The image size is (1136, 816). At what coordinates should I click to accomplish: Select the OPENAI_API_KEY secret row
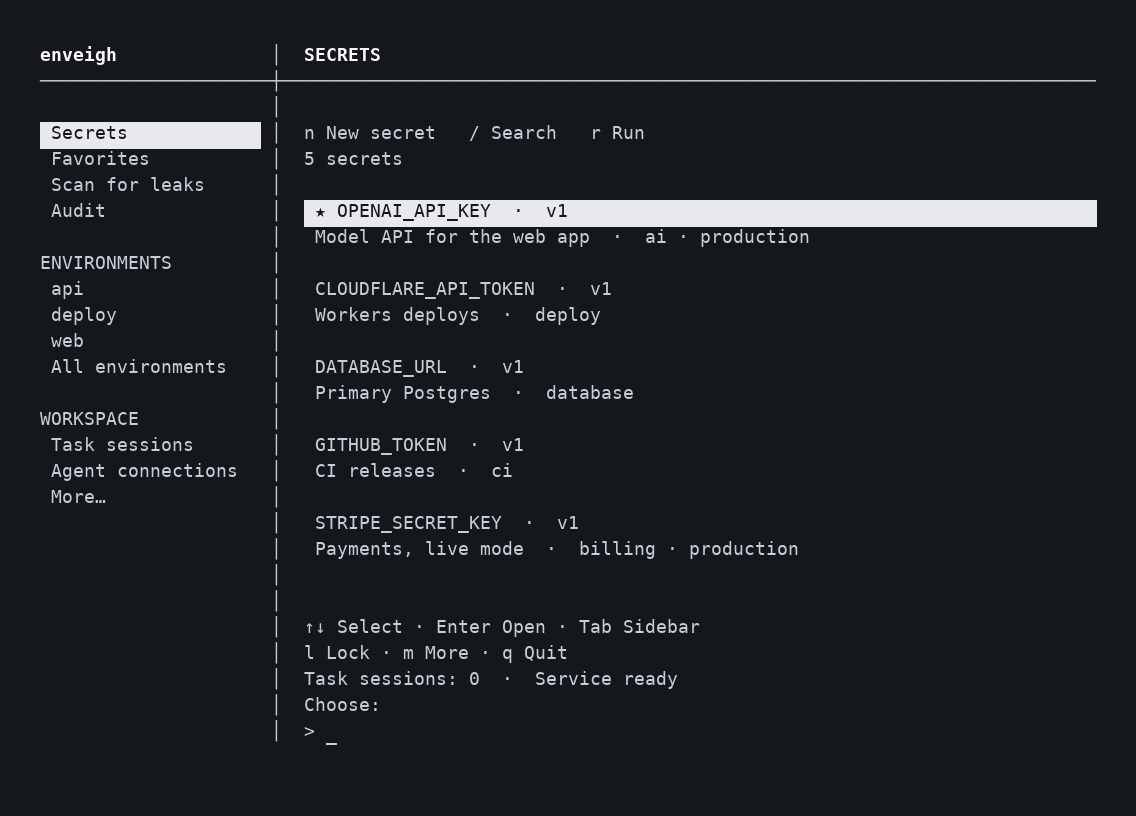[x=700, y=213]
